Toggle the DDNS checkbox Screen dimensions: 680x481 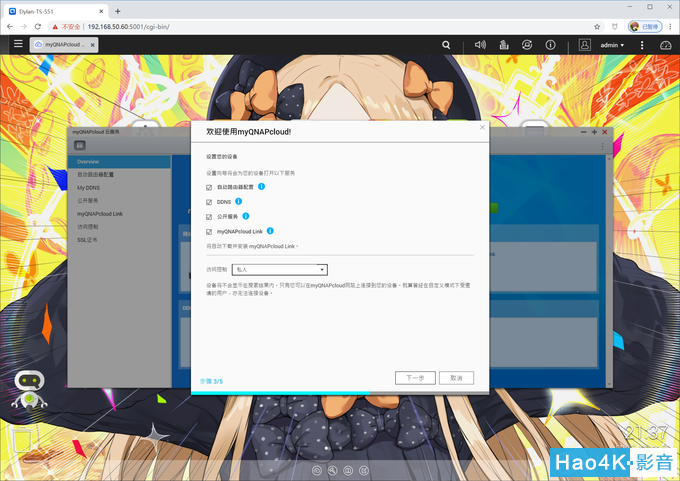pyautogui.click(x=209, y=202)
